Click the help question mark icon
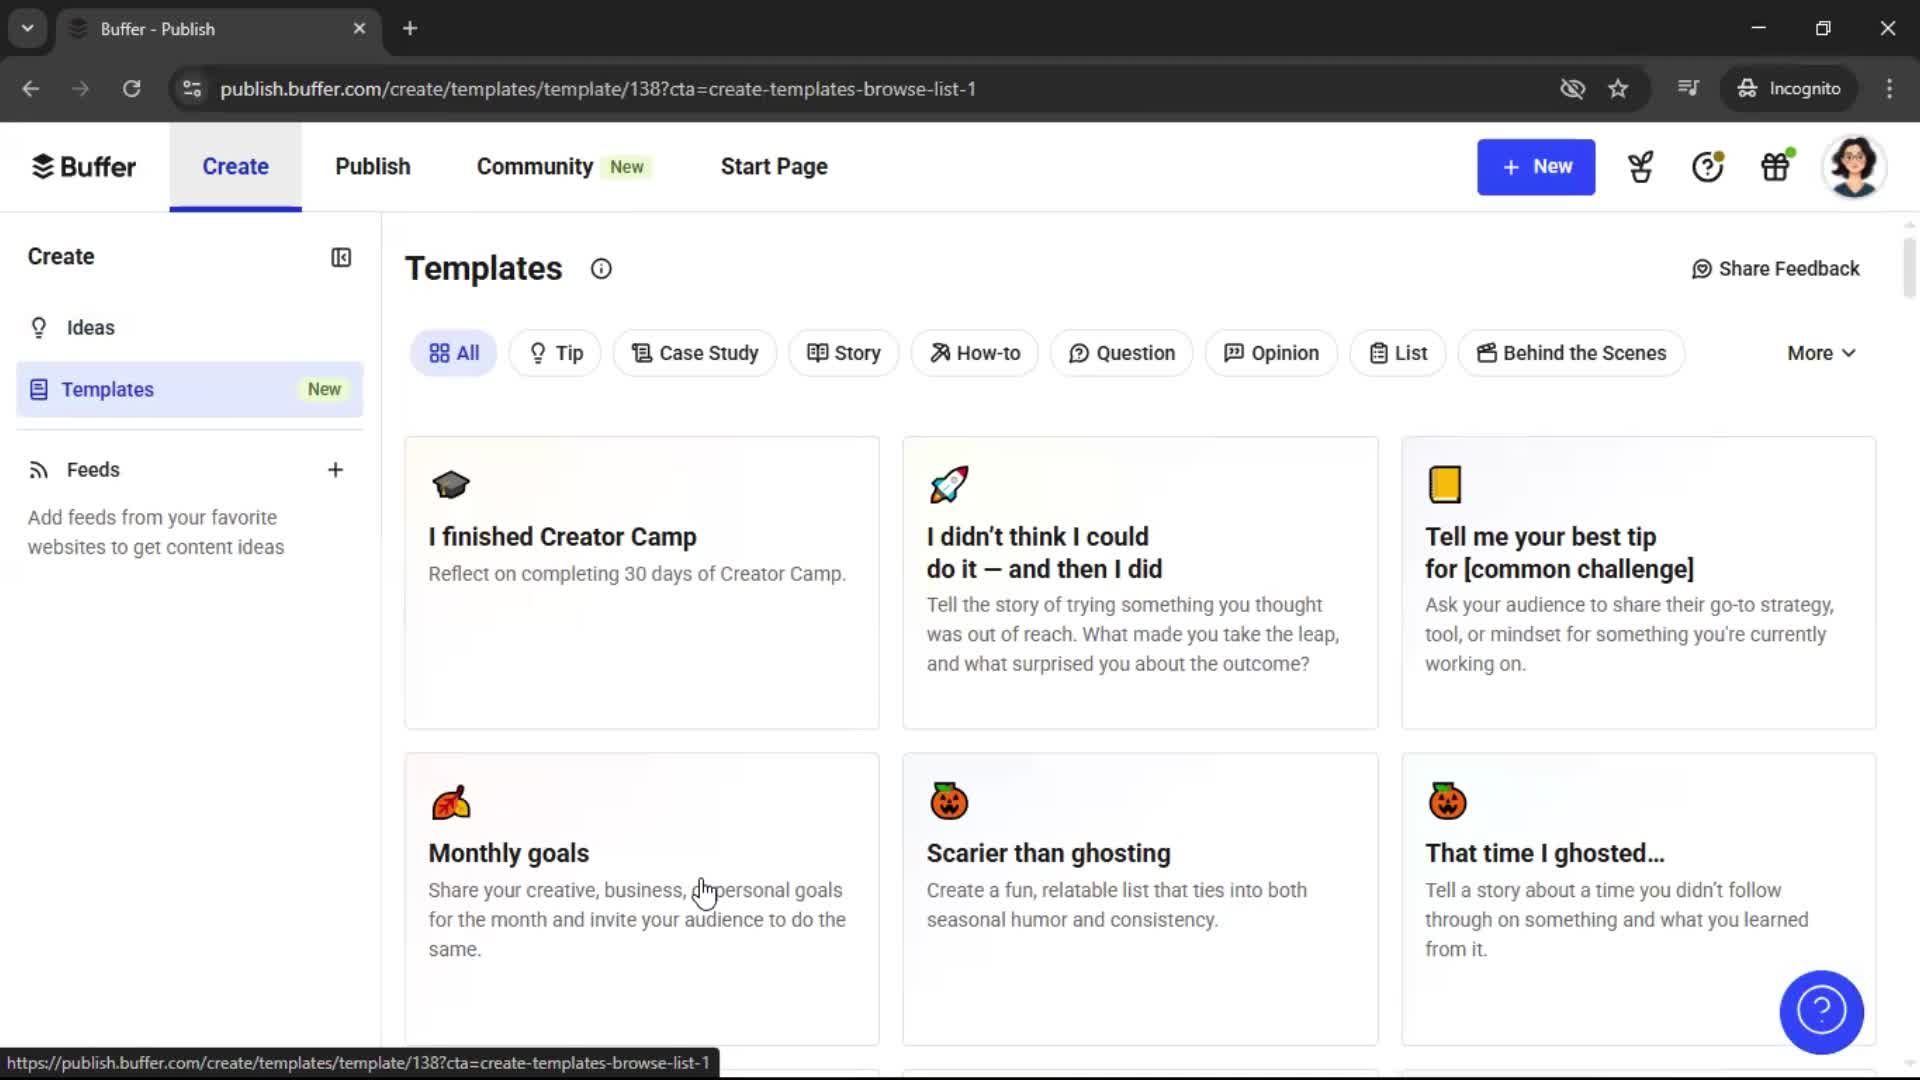Viewport: 1920px width, 1080px height. point(1706,166)
